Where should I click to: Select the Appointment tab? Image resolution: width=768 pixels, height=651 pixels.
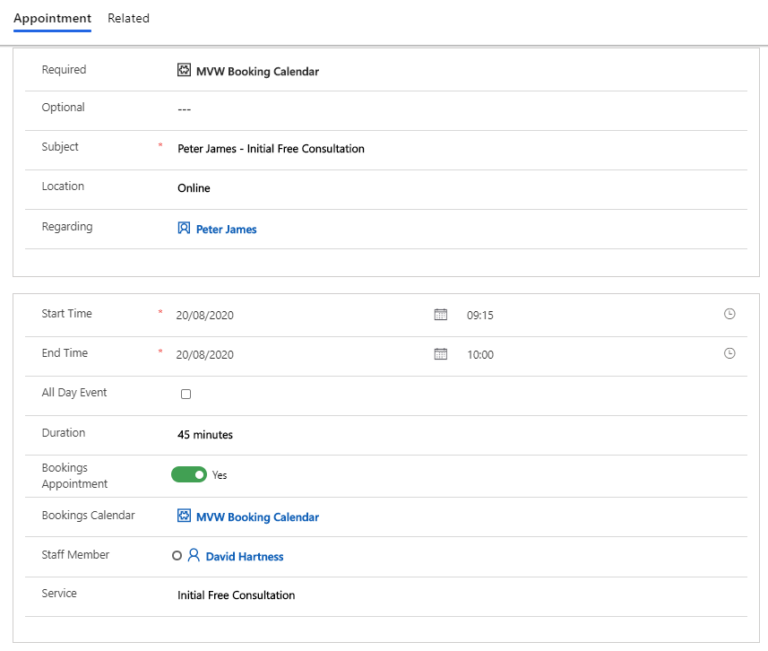(x=52, y=18)
